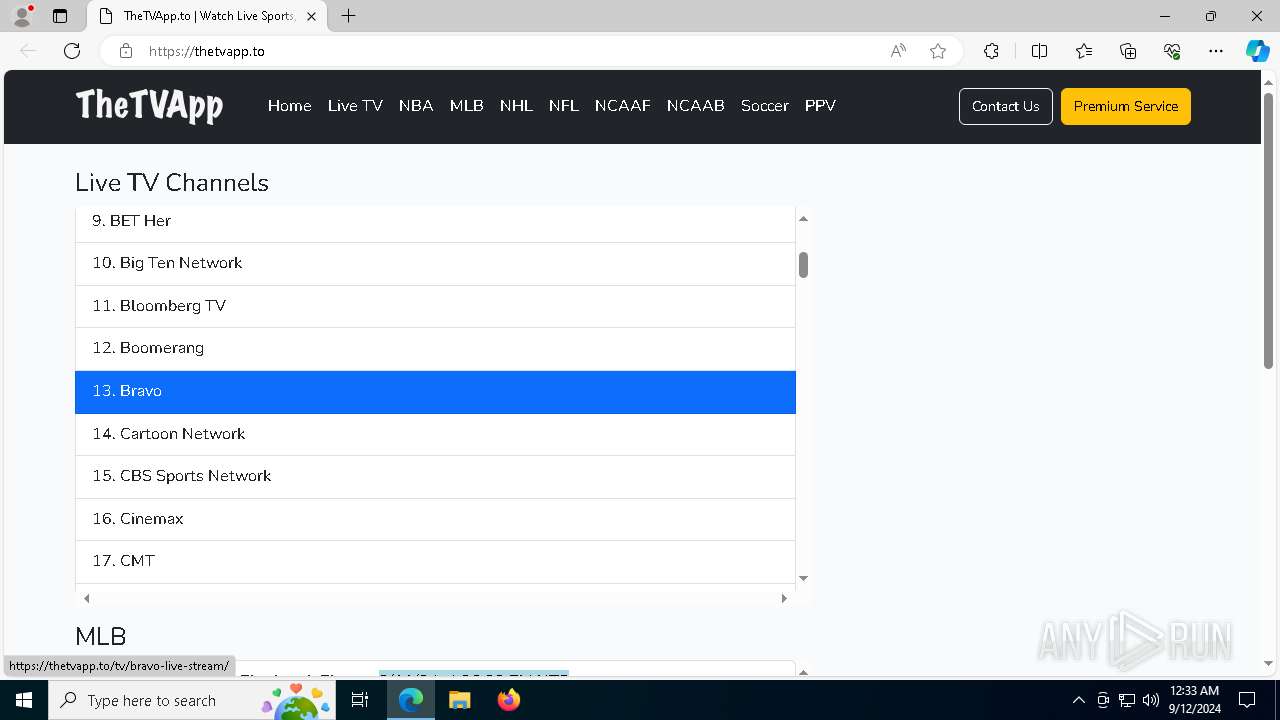Screen dimensions: 1280x720
Task: Click Microsoft Edge taskbar icon
Action: tap(411, 700)
